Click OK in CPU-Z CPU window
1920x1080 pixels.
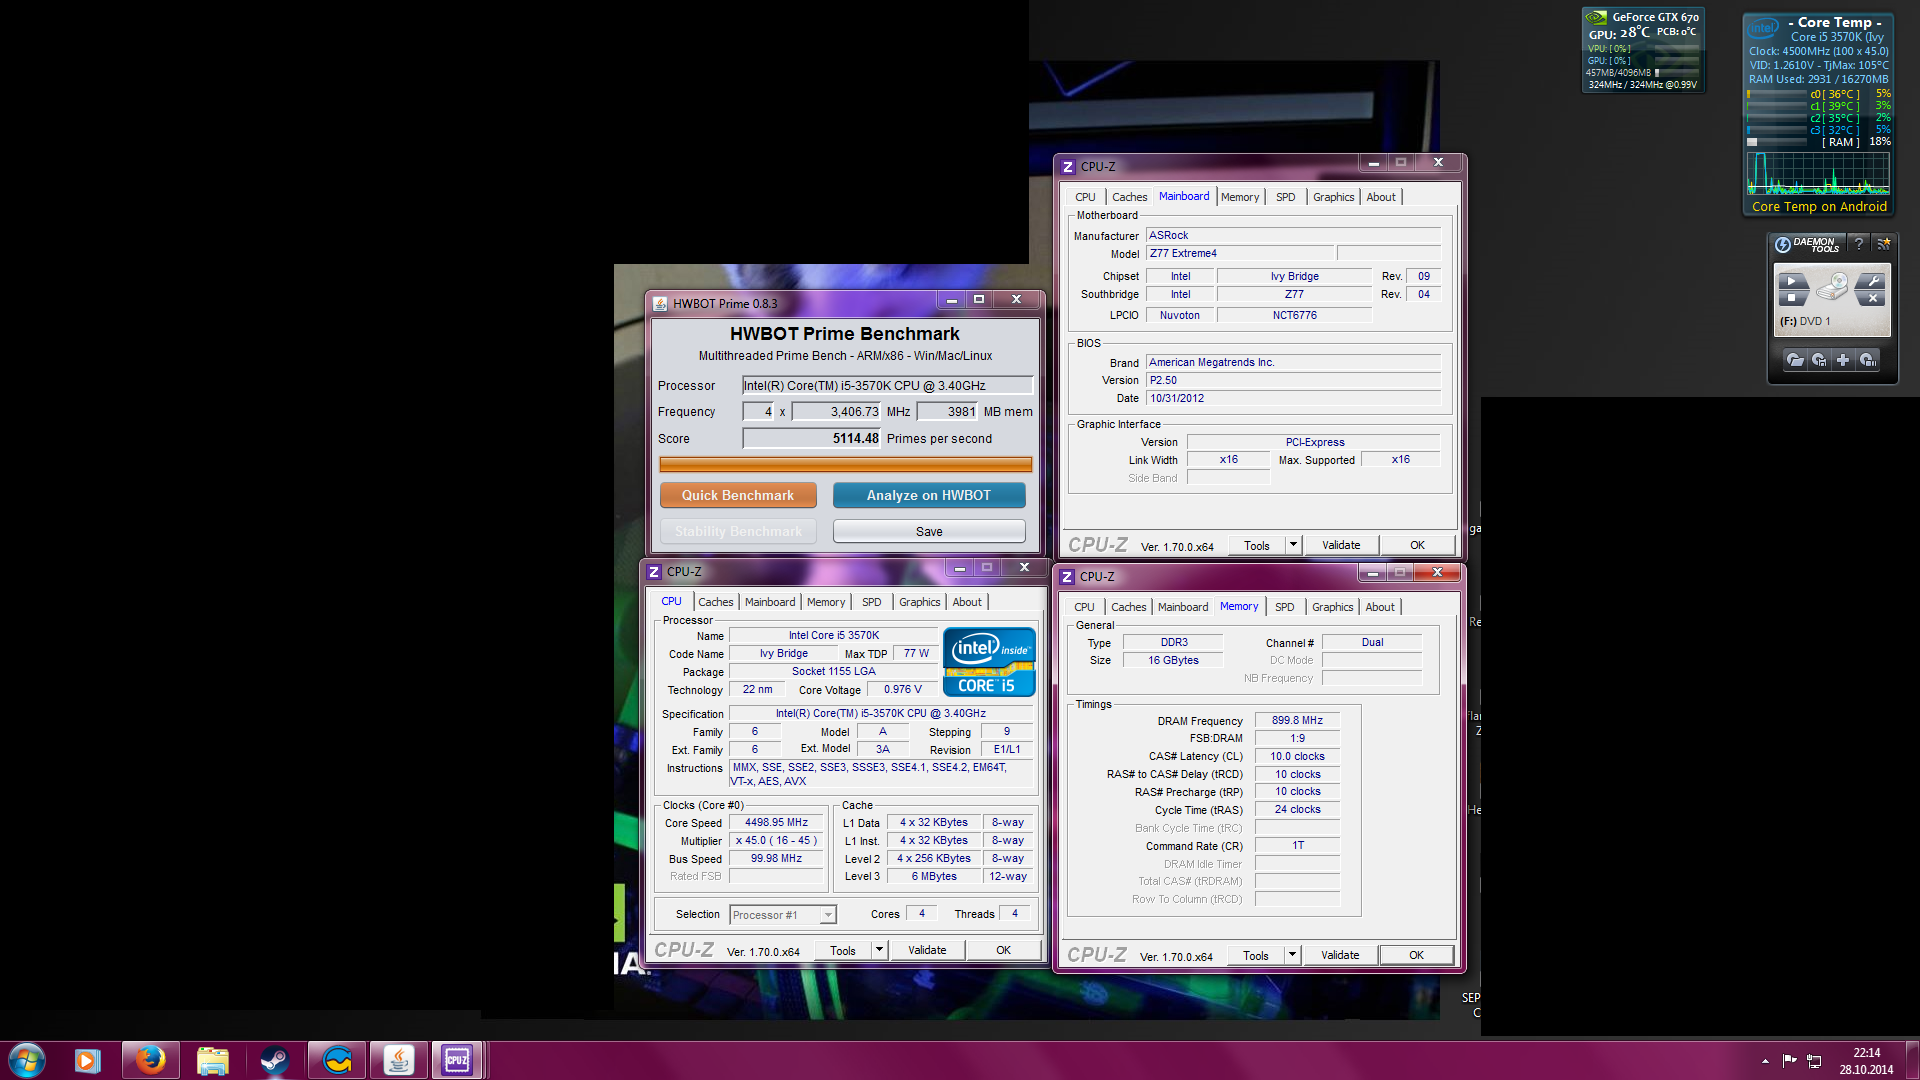(1003, 950)
